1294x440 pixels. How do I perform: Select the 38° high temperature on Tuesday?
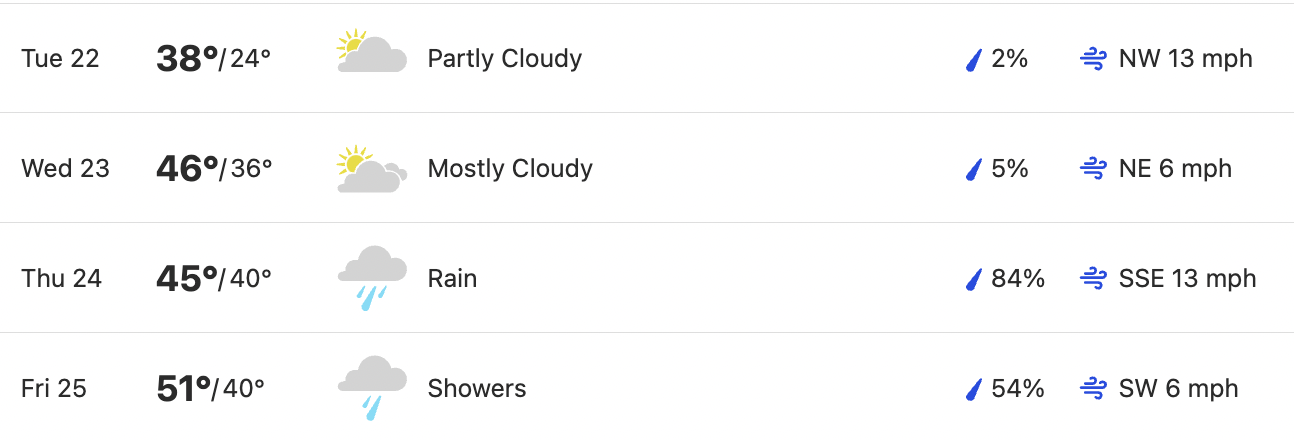pyautogui.click(x=187, y=59)
